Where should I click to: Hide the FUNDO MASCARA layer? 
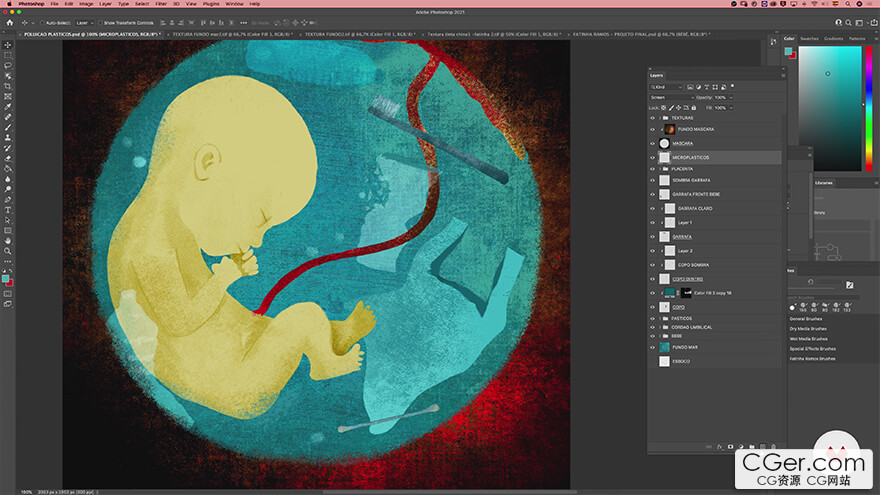[x=652, y=129]
